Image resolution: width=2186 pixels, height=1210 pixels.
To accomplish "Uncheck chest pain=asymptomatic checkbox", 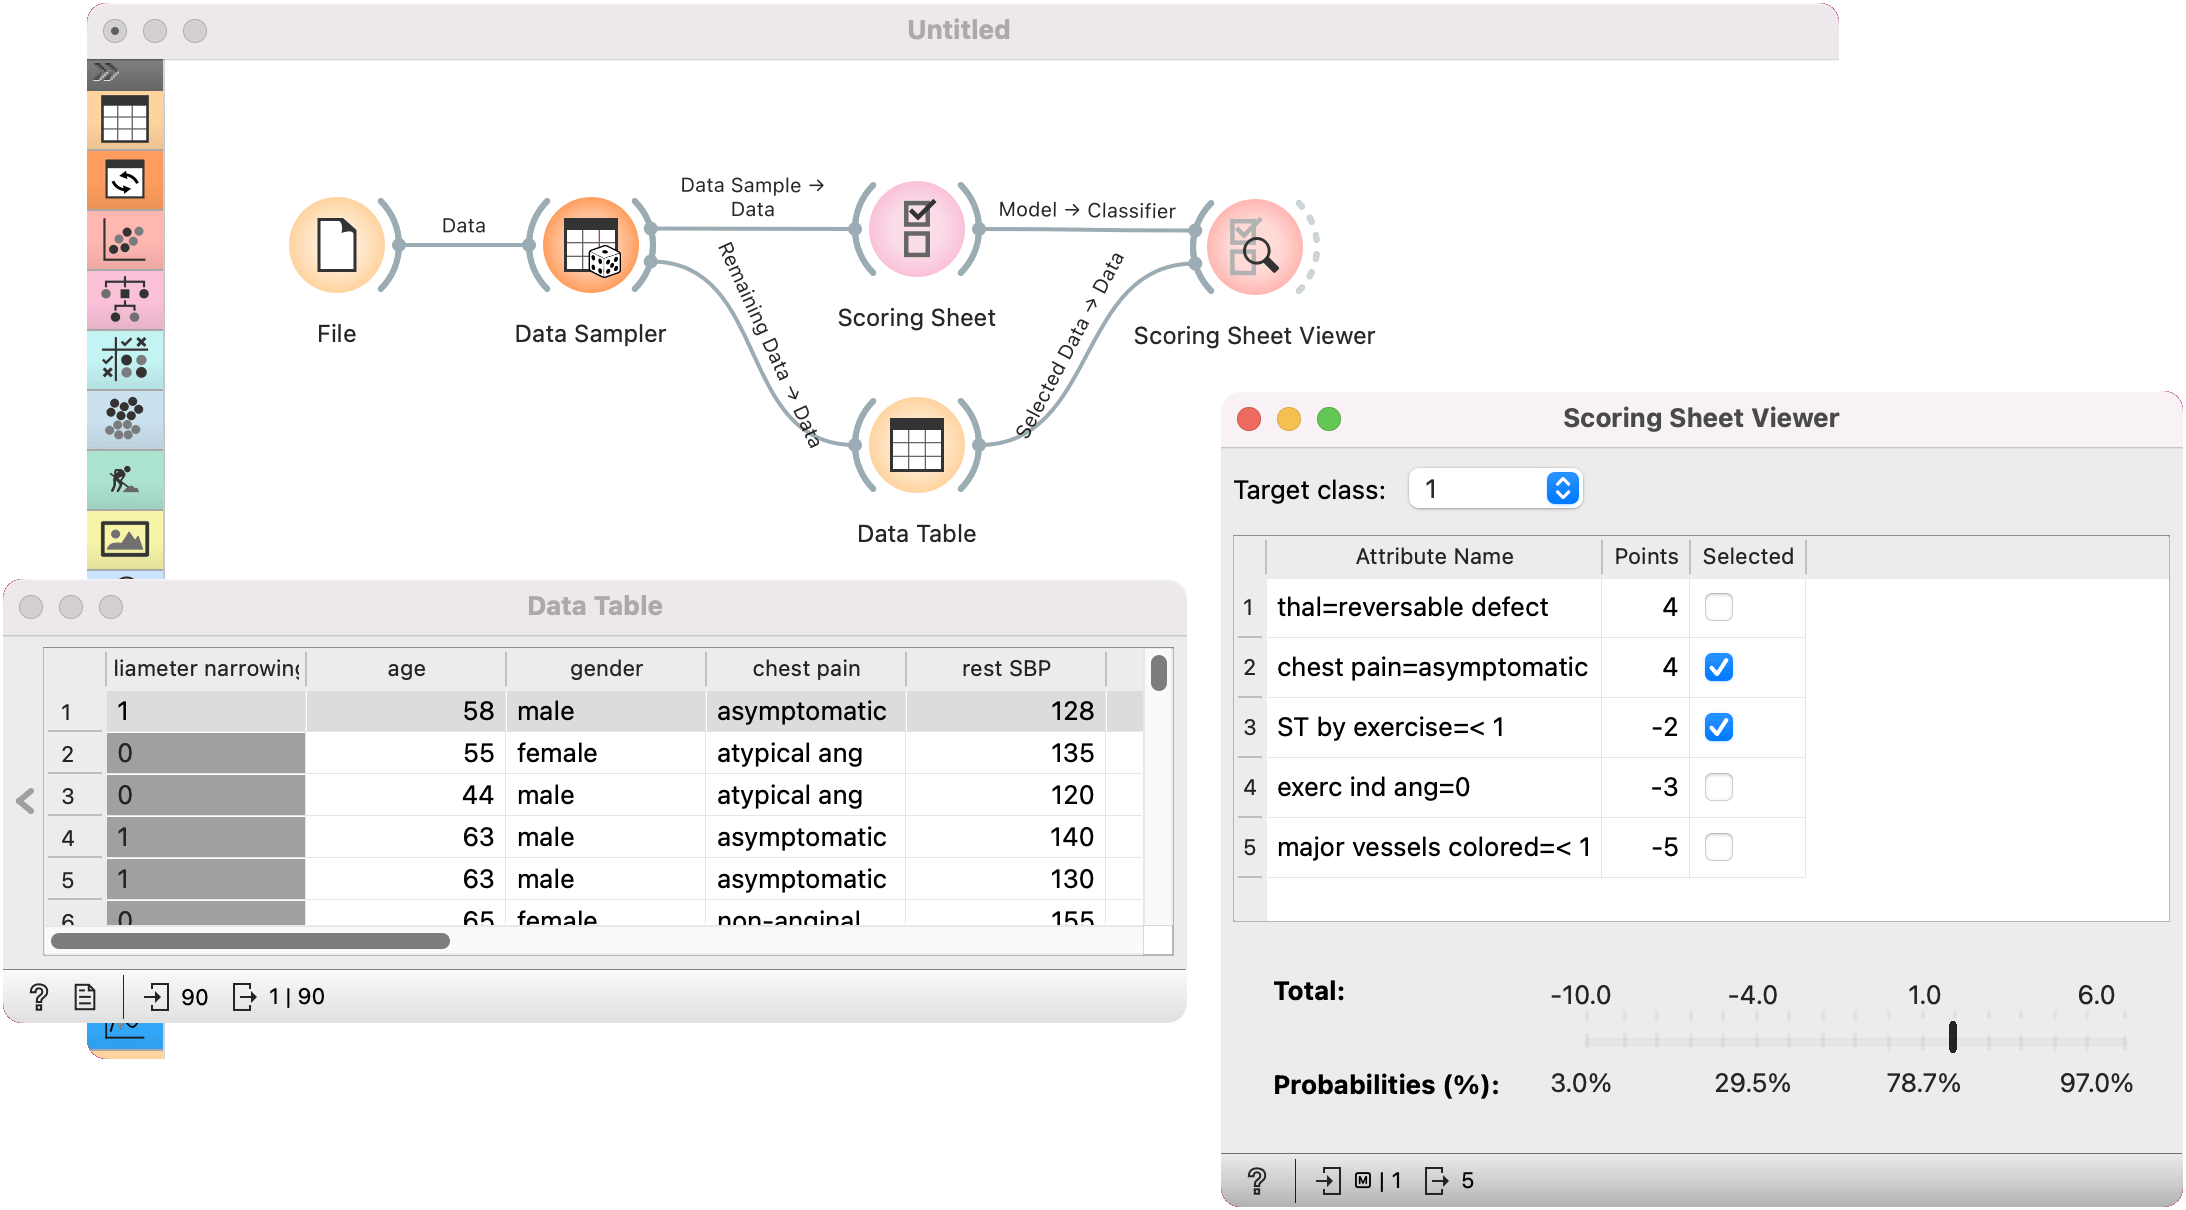I will pos(1718,667).
